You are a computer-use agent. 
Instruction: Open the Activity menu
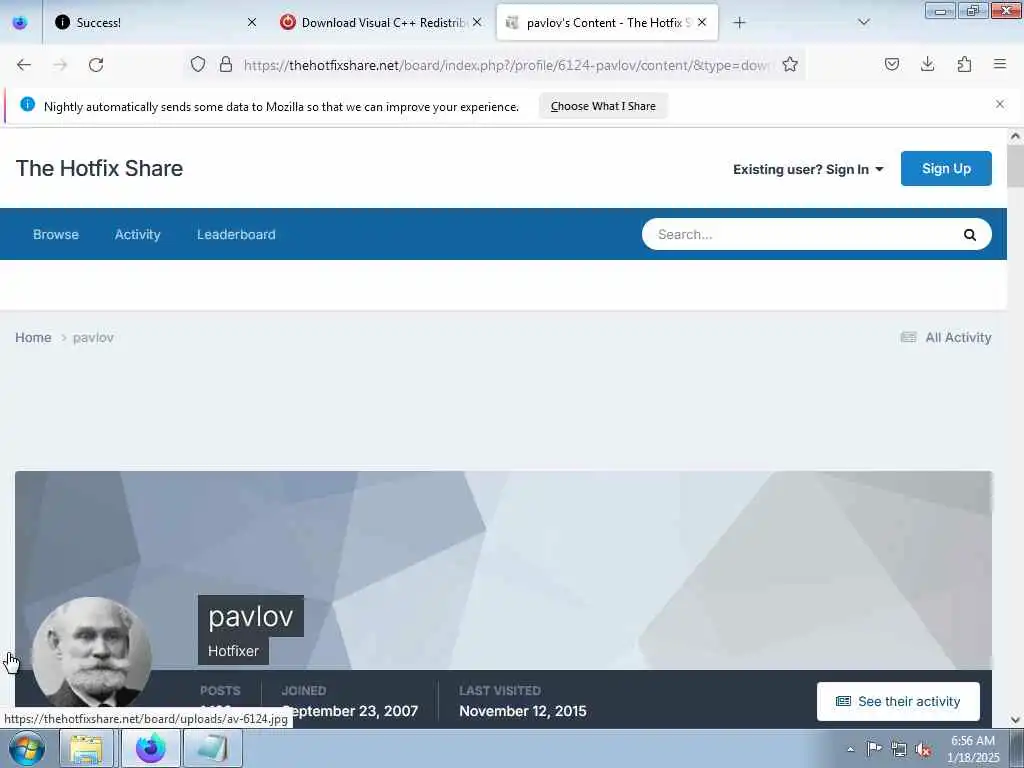point(137,234)
